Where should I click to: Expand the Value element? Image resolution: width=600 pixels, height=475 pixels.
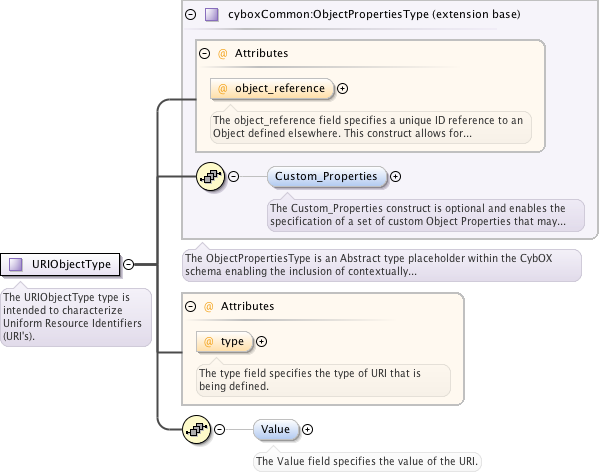pyautogui.click(x=307, y=430)
